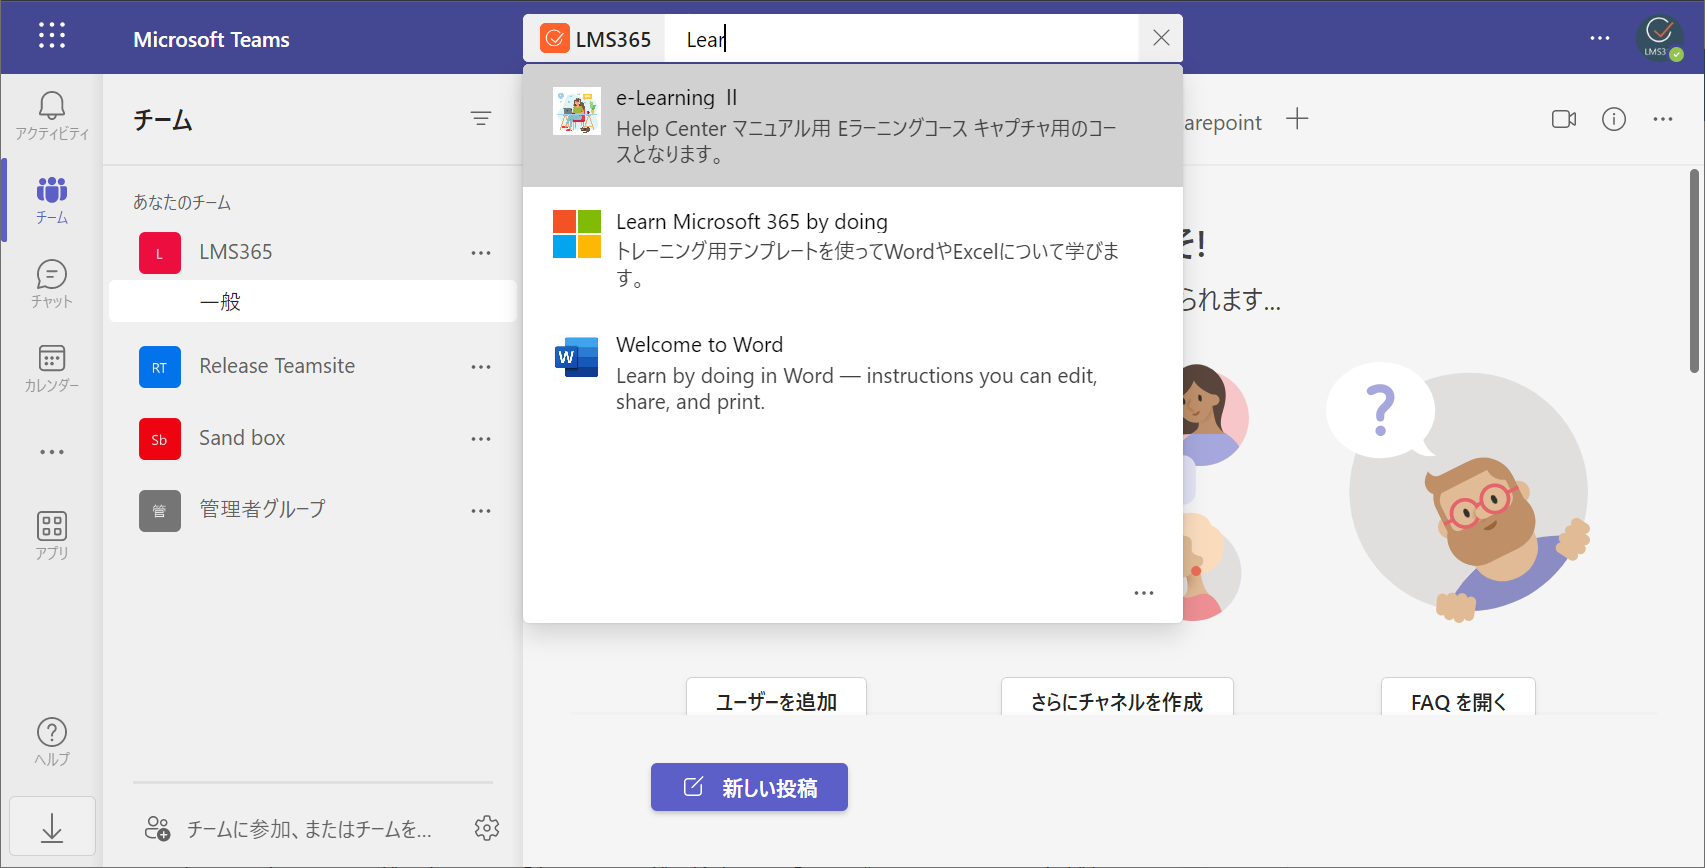Open team management settings gear
This screenshot has height=868, width=1705.
click(487, 828)
